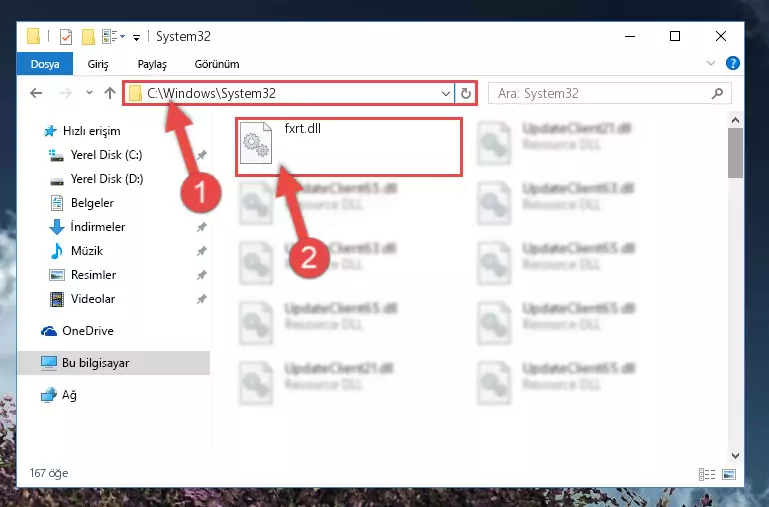Click the 167 öğe status text
The image size is (769, 507).
coord(49,473)
